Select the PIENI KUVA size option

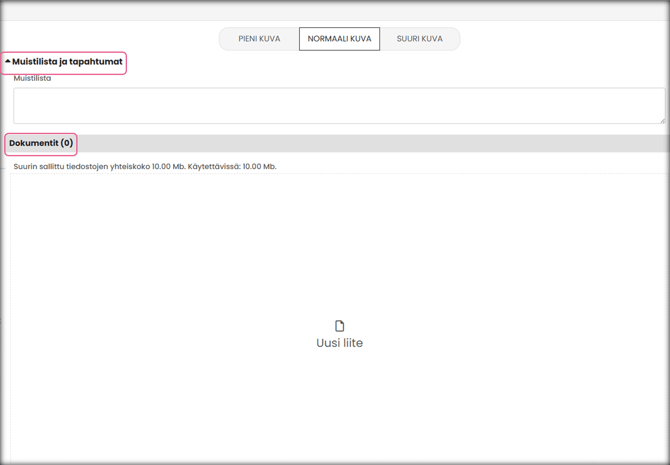259,39
